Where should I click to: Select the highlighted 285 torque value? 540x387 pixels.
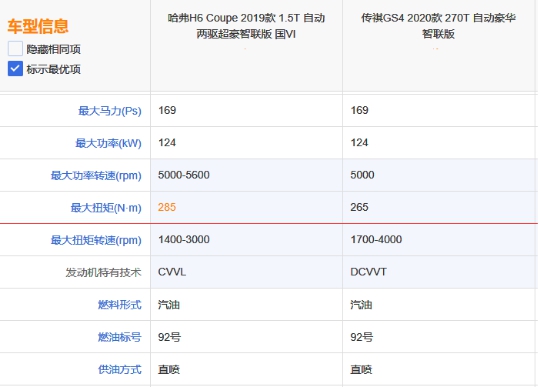167,207
